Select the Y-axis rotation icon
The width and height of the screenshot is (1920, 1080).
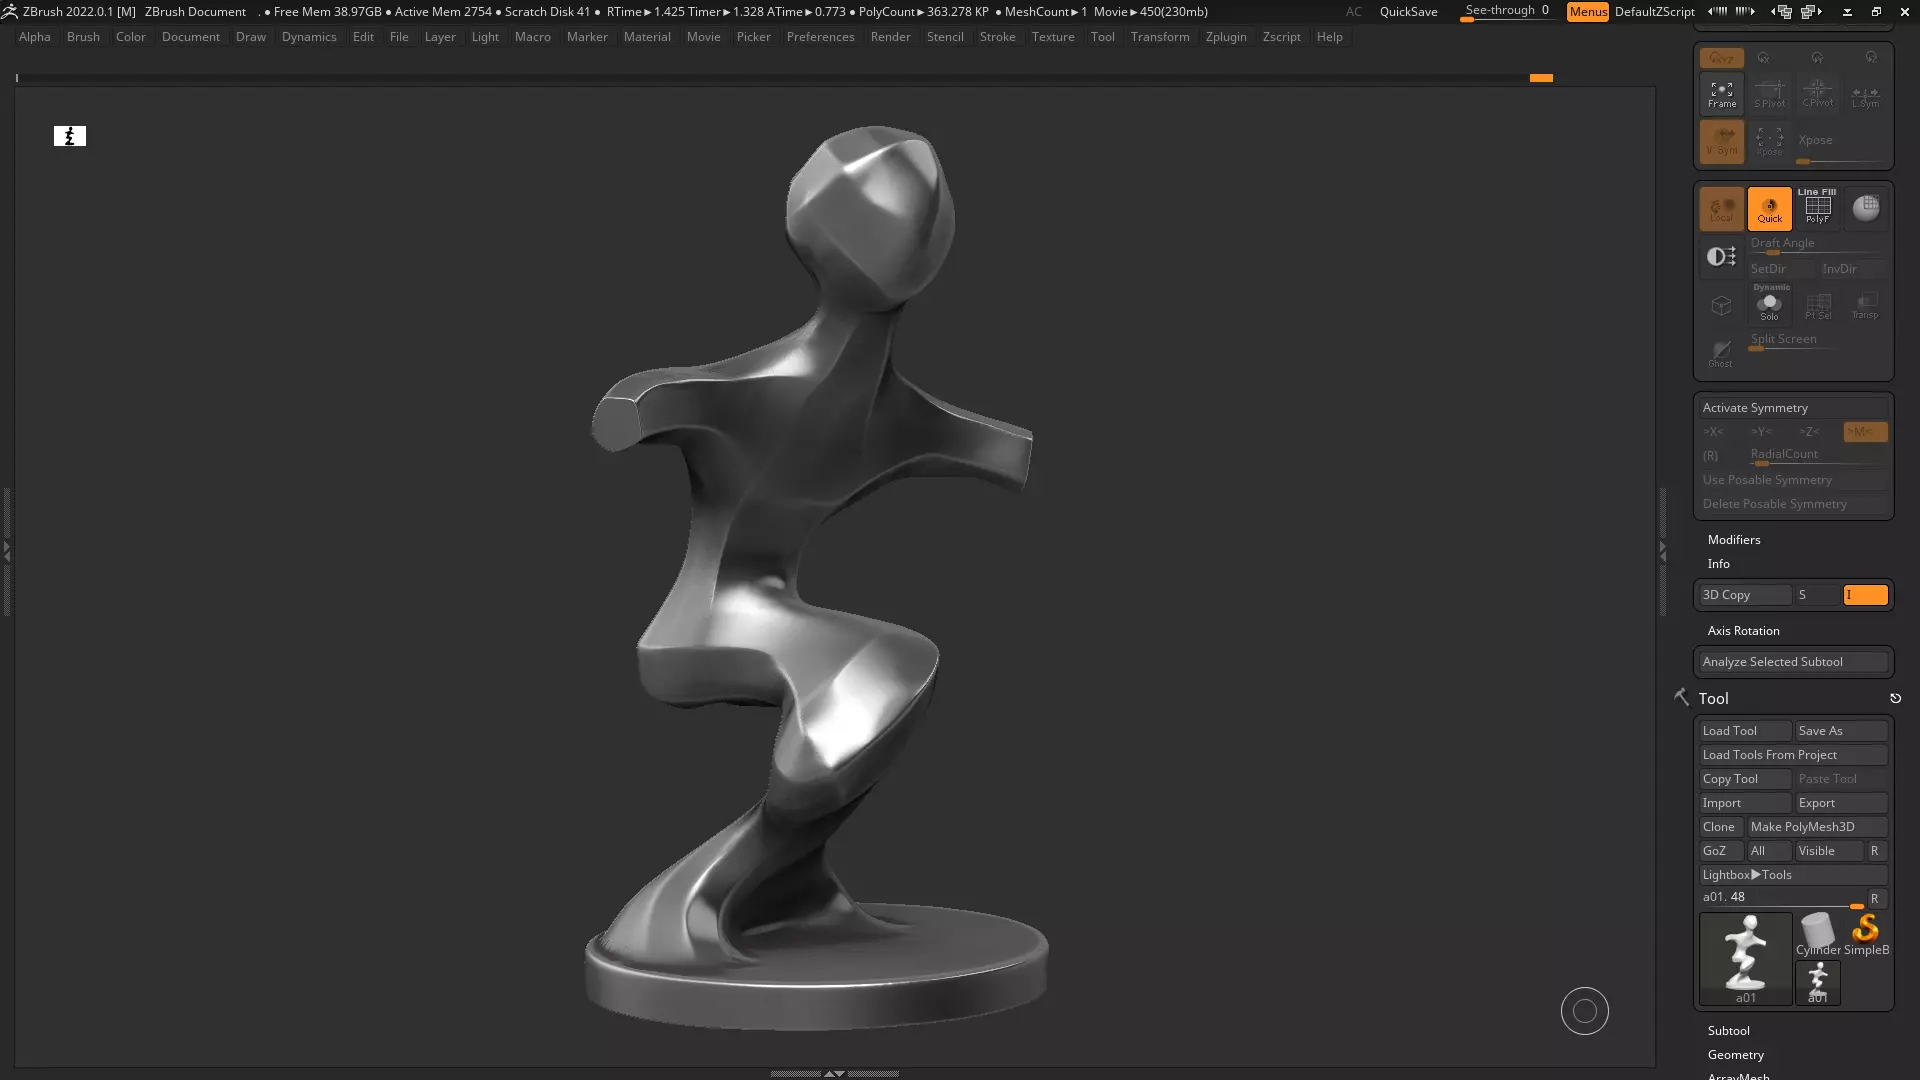[1817, 58]
